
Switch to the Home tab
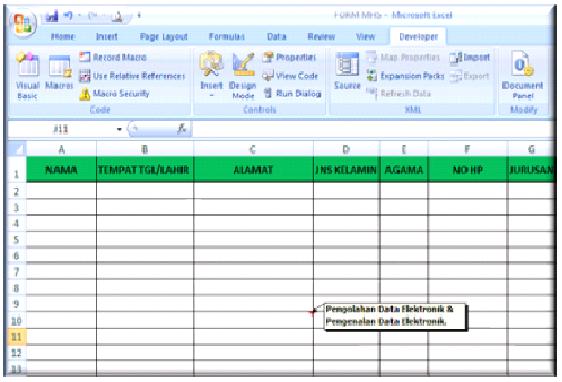[63, 37]
